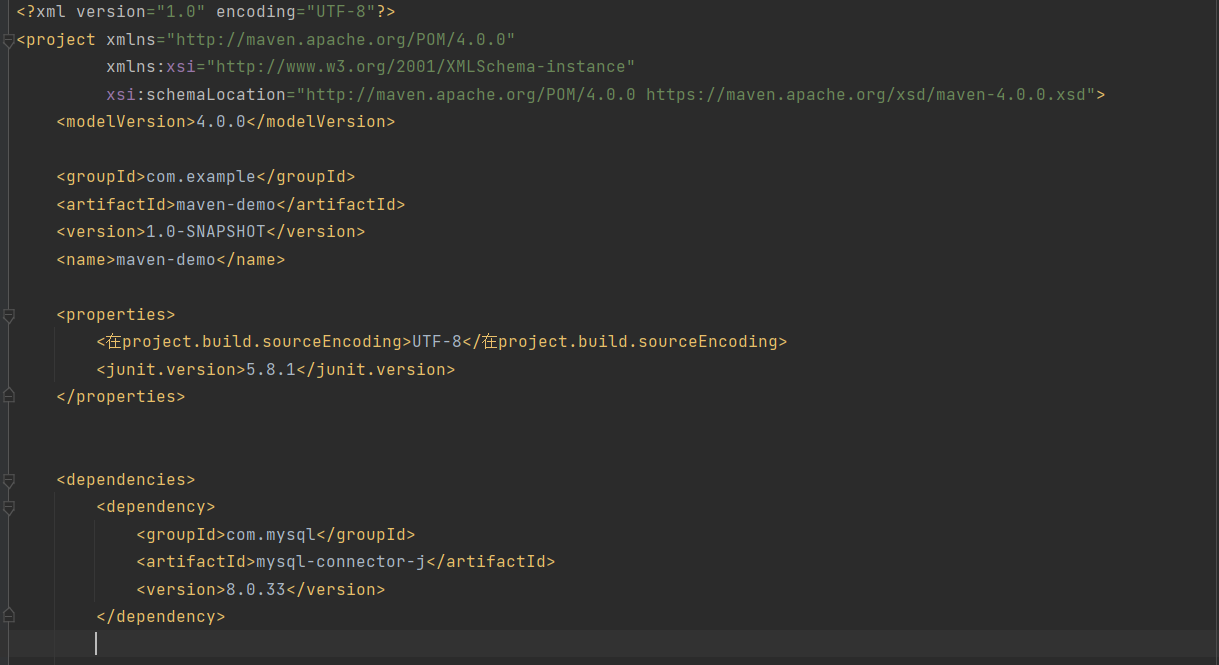The image size is (1219, 665).
Task: Click the closing artifactId tag after mysql-connector-j
Action: pyautogui.click(x=491, y=561)
